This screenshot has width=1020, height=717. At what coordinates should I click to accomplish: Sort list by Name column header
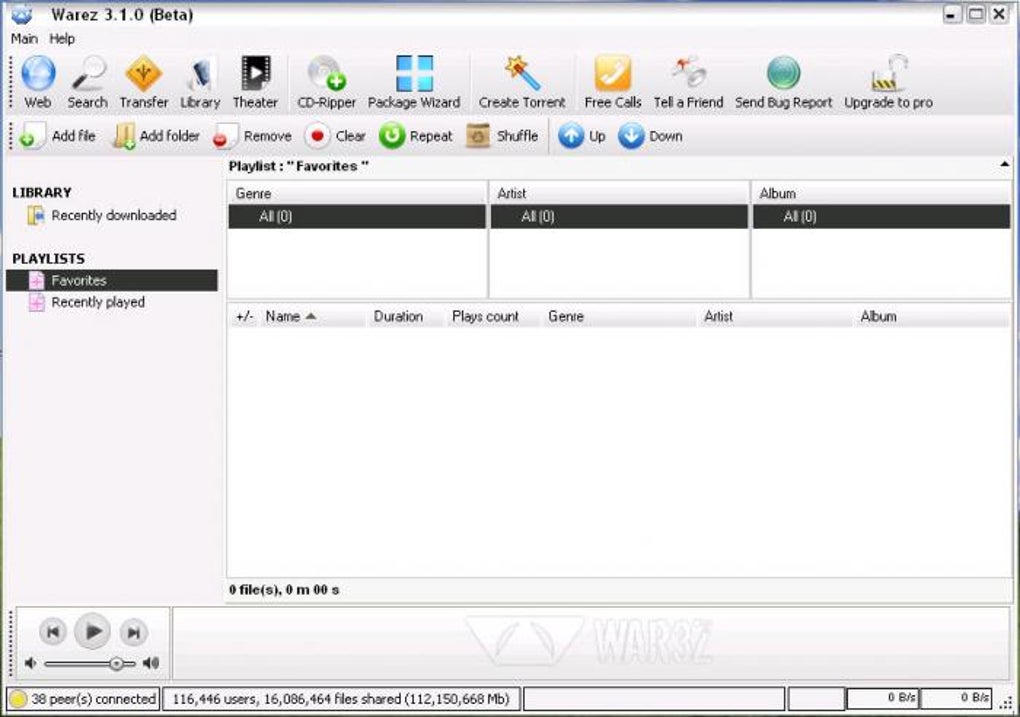point(290,317)
